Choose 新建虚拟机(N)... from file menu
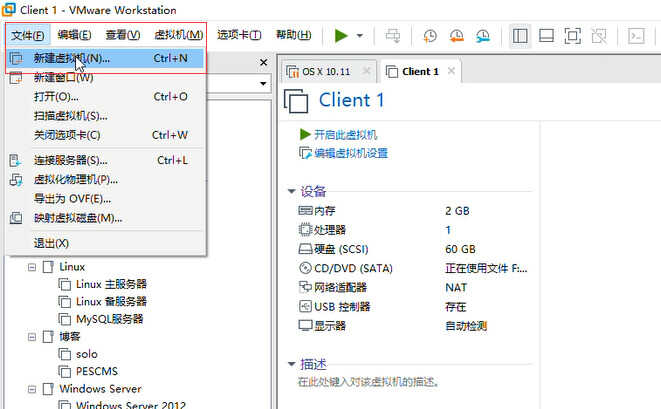This screenshot has height=409, width=661. point(105,58)
